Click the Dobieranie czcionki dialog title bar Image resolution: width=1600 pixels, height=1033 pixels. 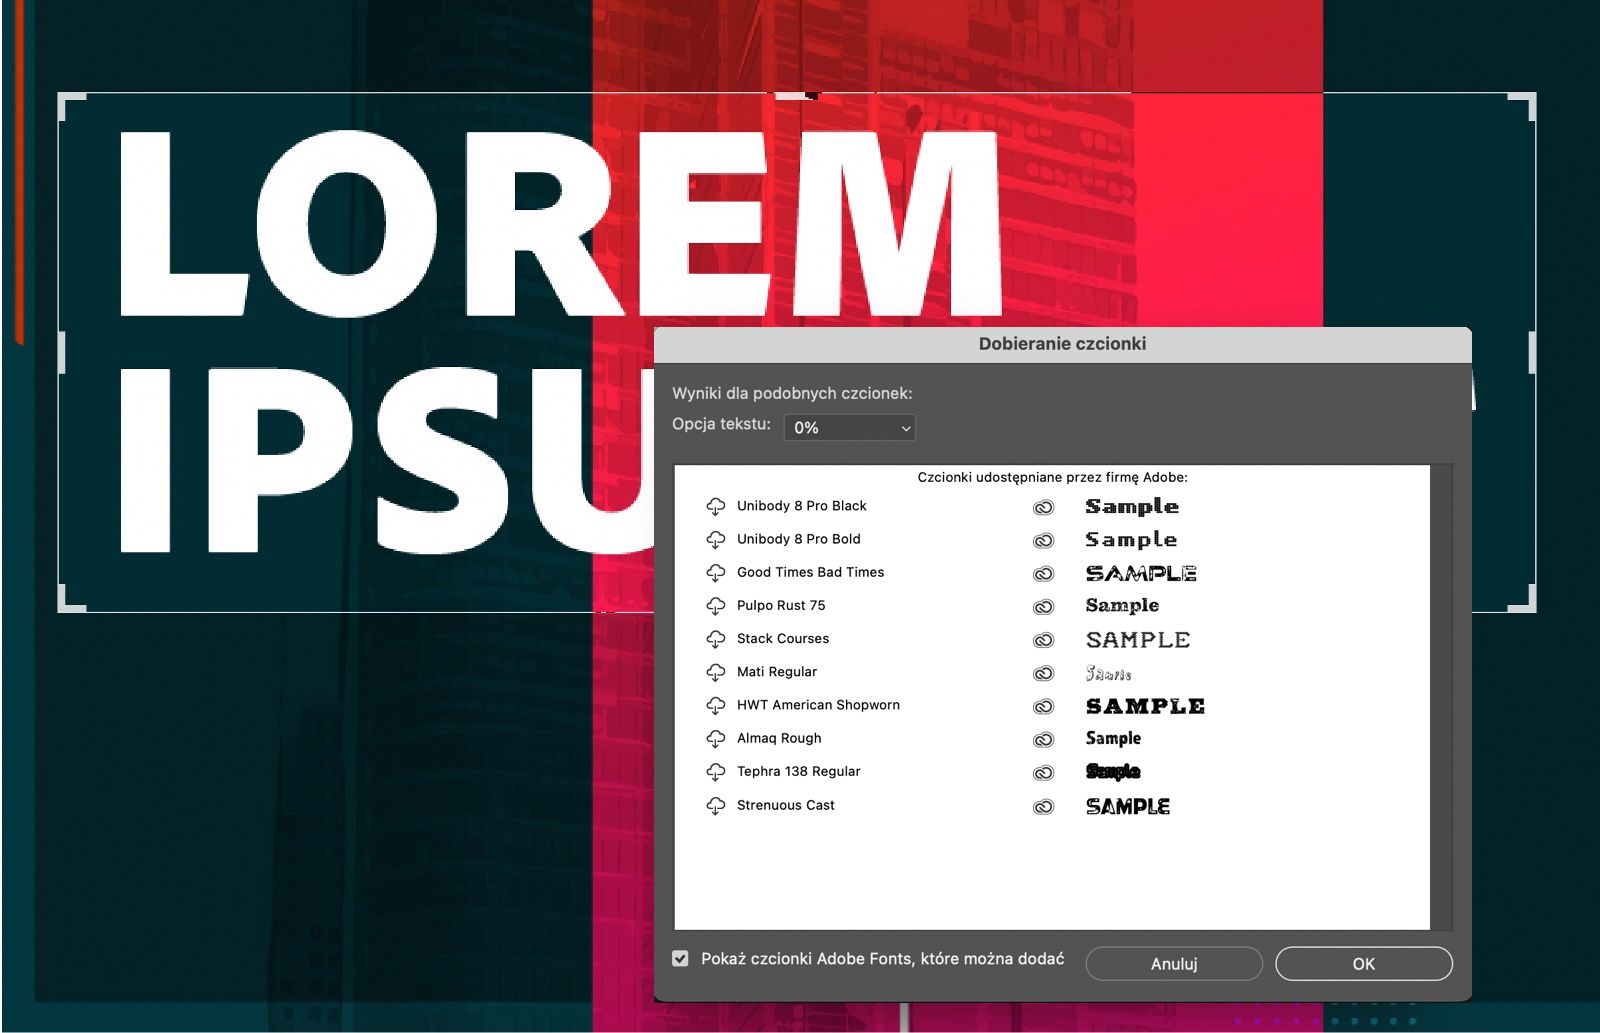(1063, 344)
